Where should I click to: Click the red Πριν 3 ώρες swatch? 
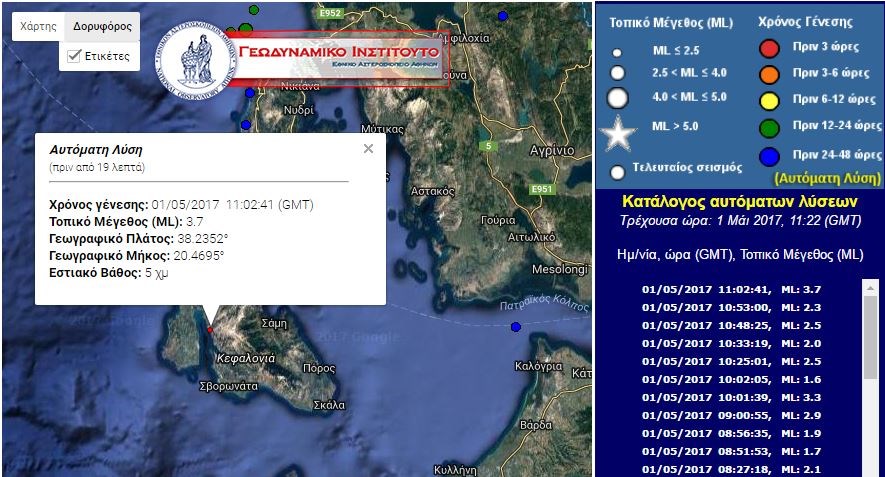click(x=769, y=48)
